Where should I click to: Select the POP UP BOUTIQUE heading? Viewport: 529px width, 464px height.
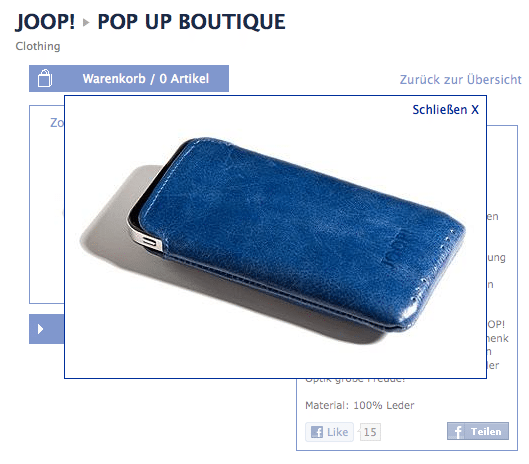tap(191, 22)
